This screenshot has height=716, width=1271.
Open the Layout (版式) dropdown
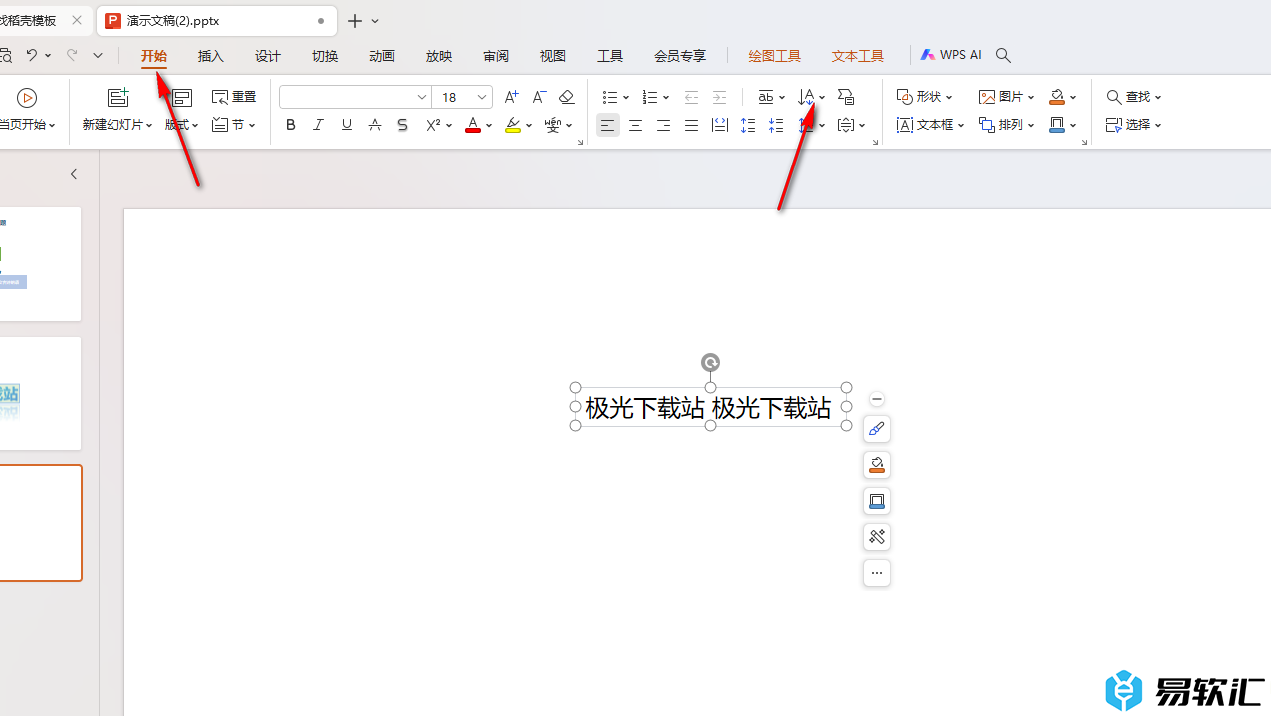coord(182,125)
